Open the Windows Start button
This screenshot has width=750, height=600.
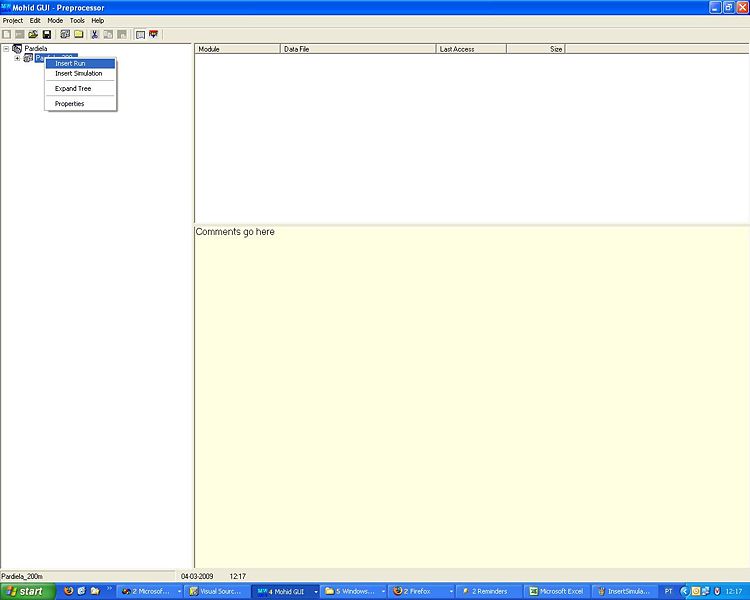coord(28,591)
